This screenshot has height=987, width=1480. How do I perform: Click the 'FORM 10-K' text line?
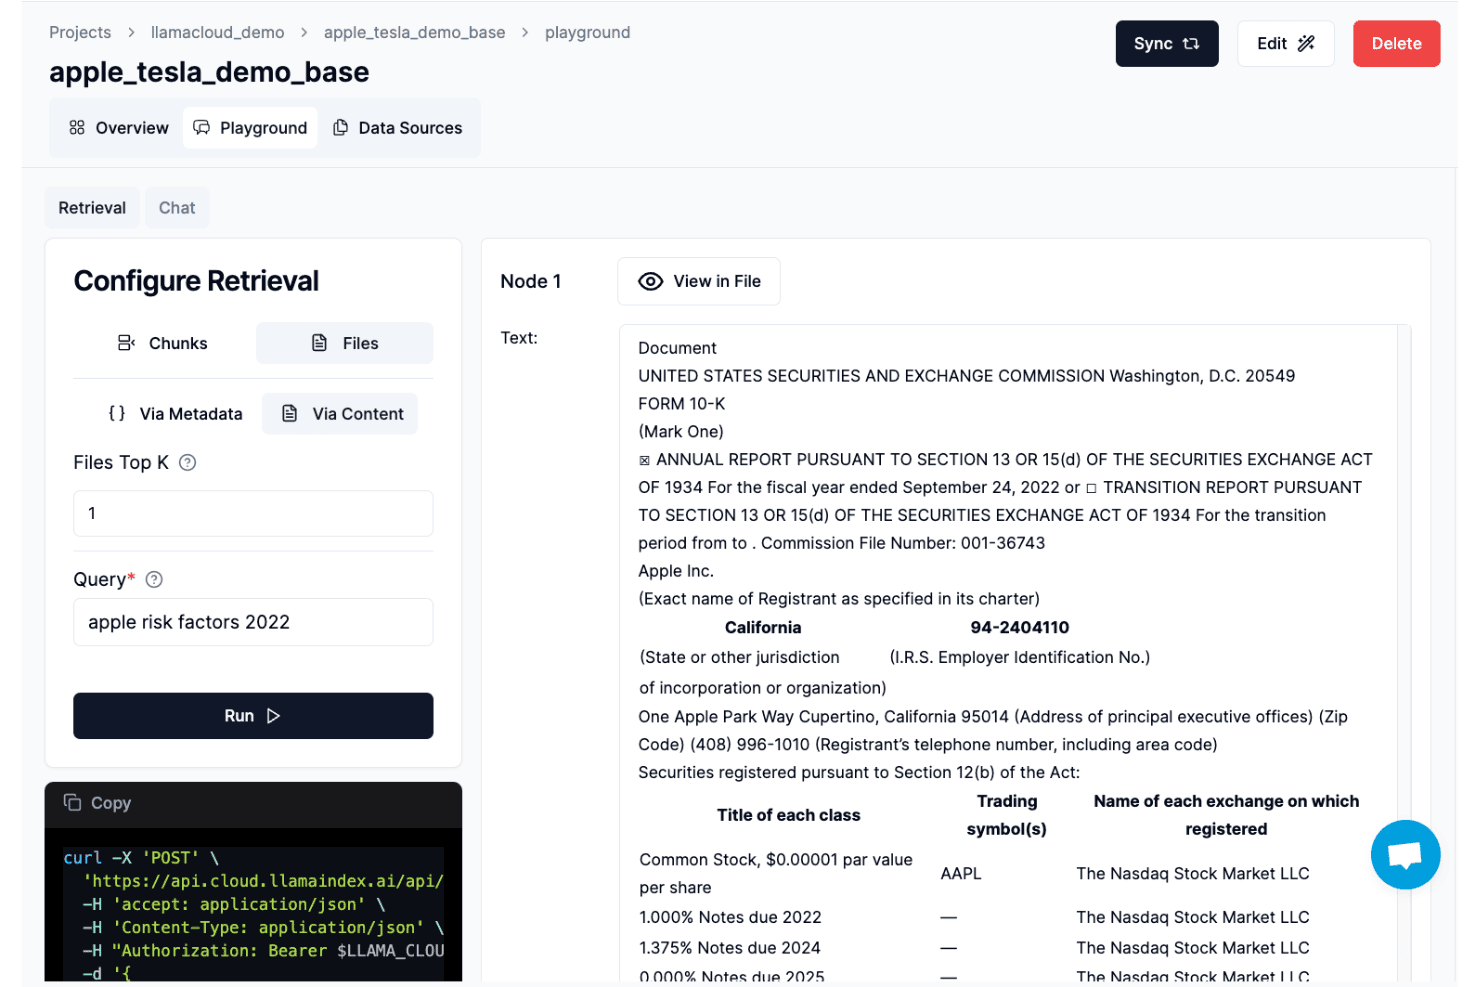click(682, 404)
